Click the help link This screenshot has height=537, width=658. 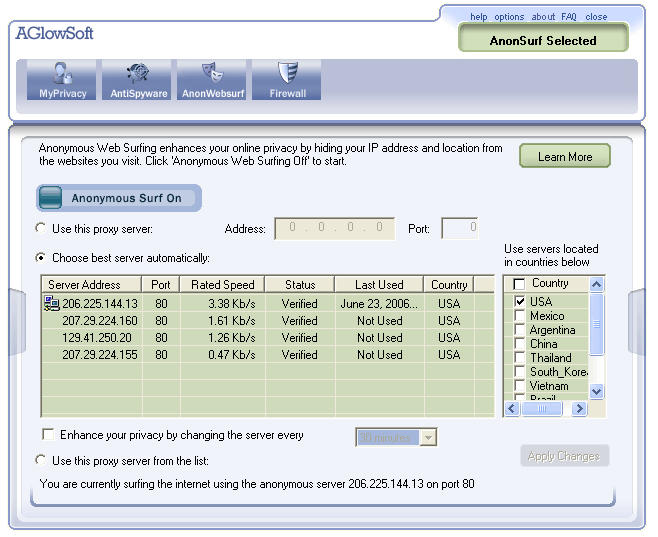coord(478,17)
